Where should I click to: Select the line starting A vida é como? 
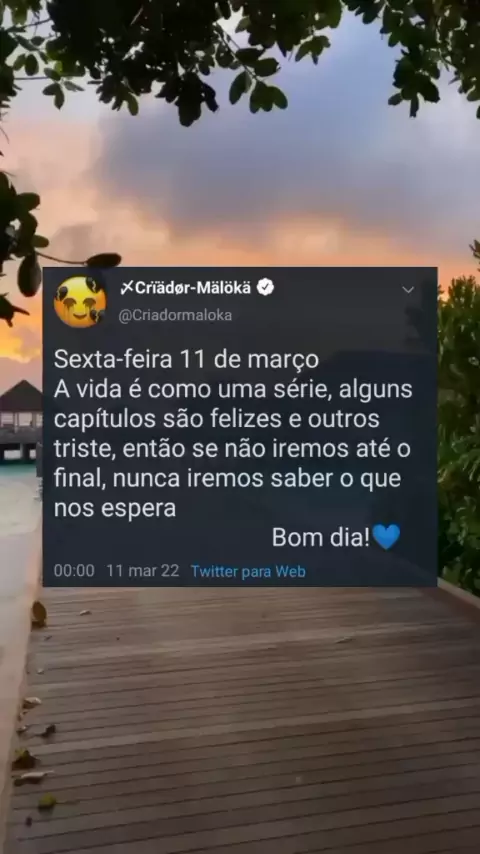click(233, 390)
